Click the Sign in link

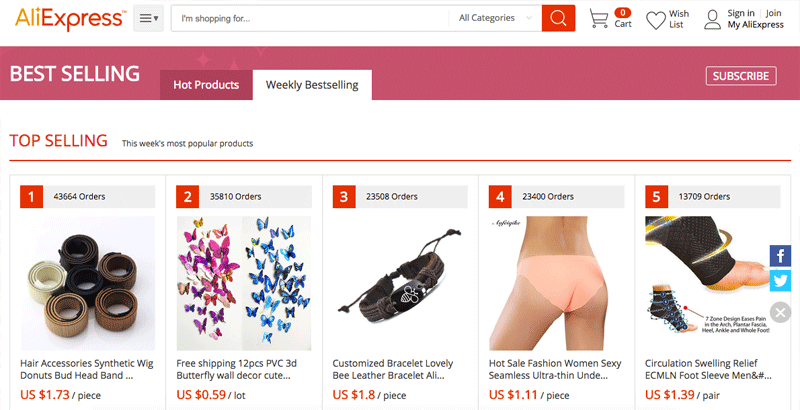click(741, 13)
